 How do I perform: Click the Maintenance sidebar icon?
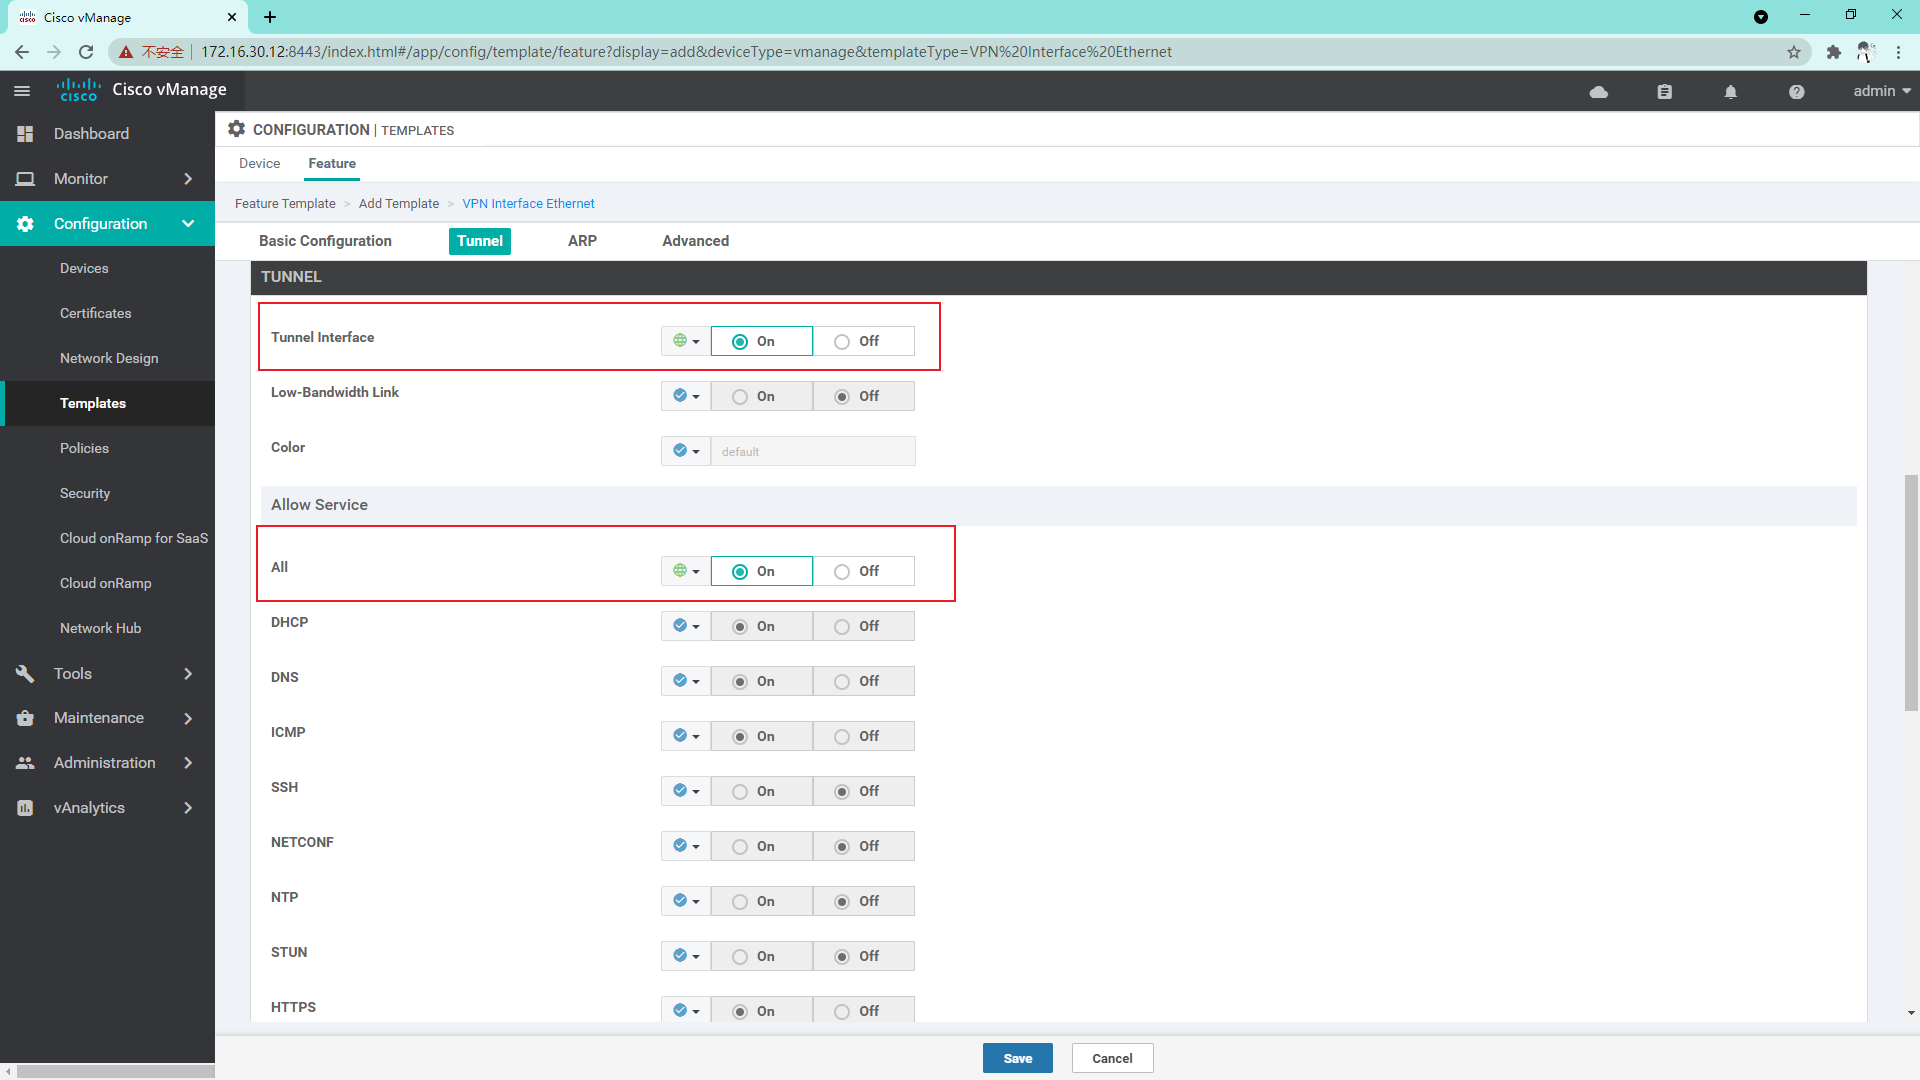(25, 717)
